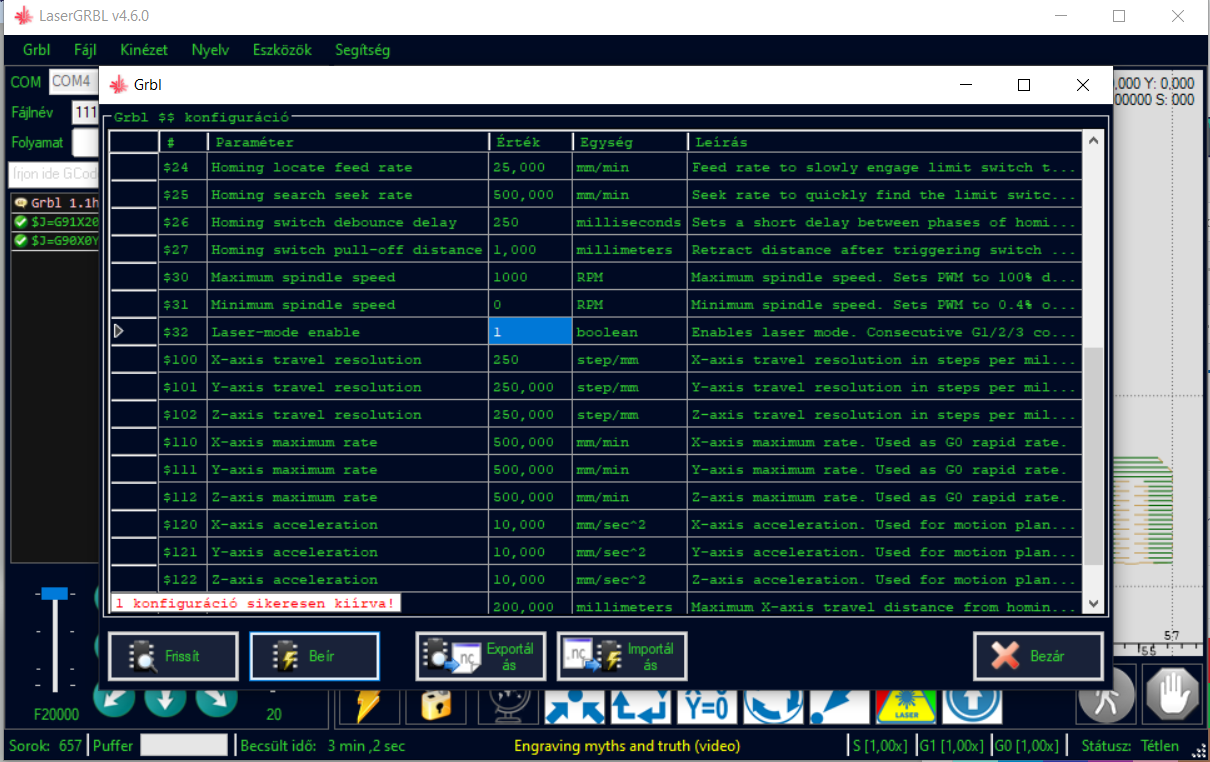Click the $J=G91X20 line in command log

tap(56, 222)
